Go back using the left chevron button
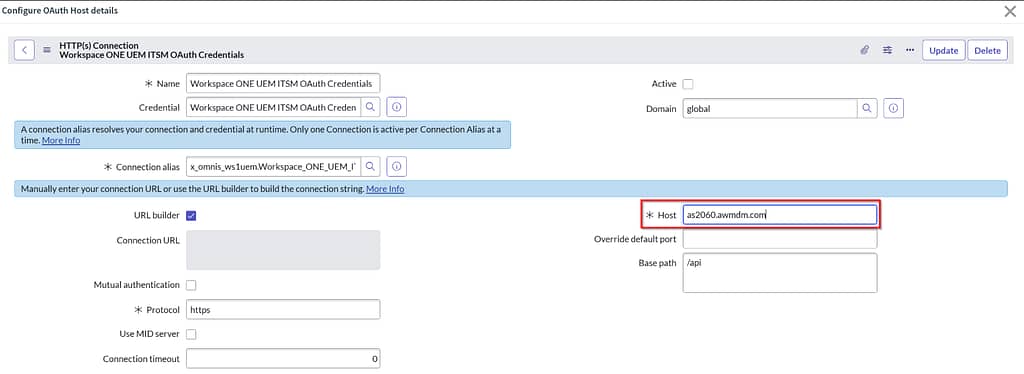1024x374 pixels. pyautogui.click(x=24, y=50)
